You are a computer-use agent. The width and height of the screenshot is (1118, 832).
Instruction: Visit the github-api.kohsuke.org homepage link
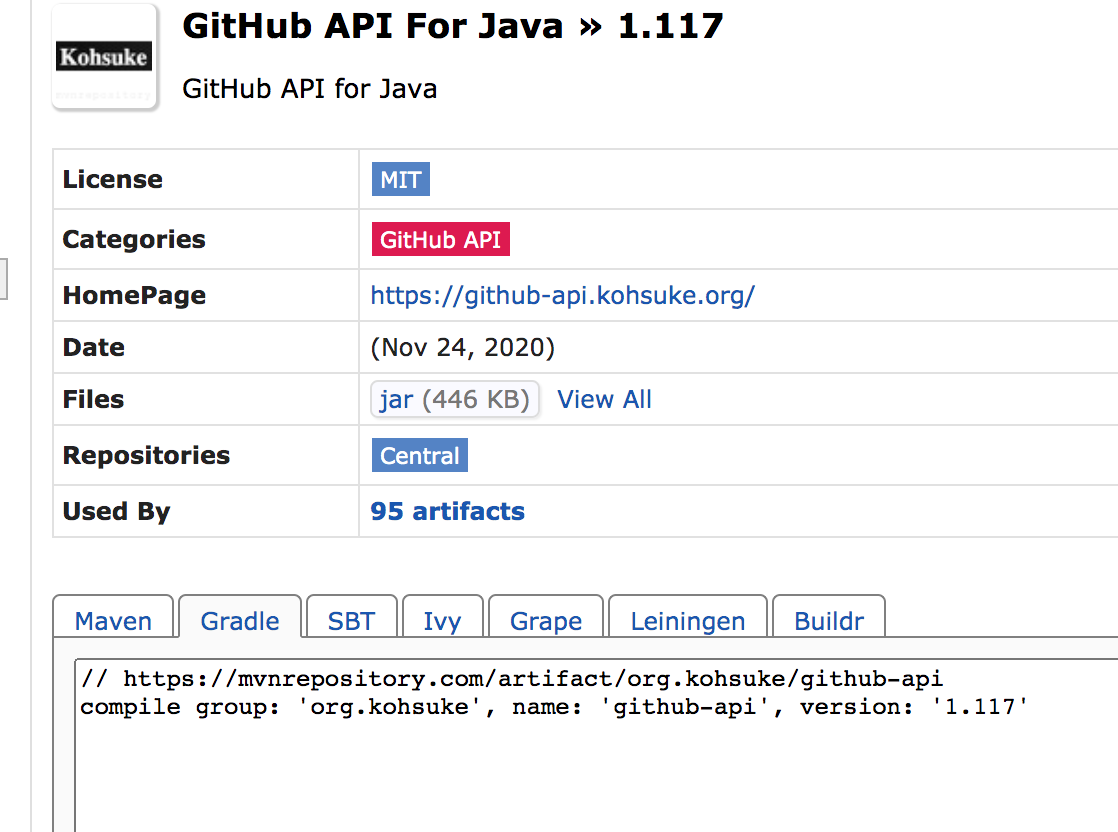pos(563,295)
